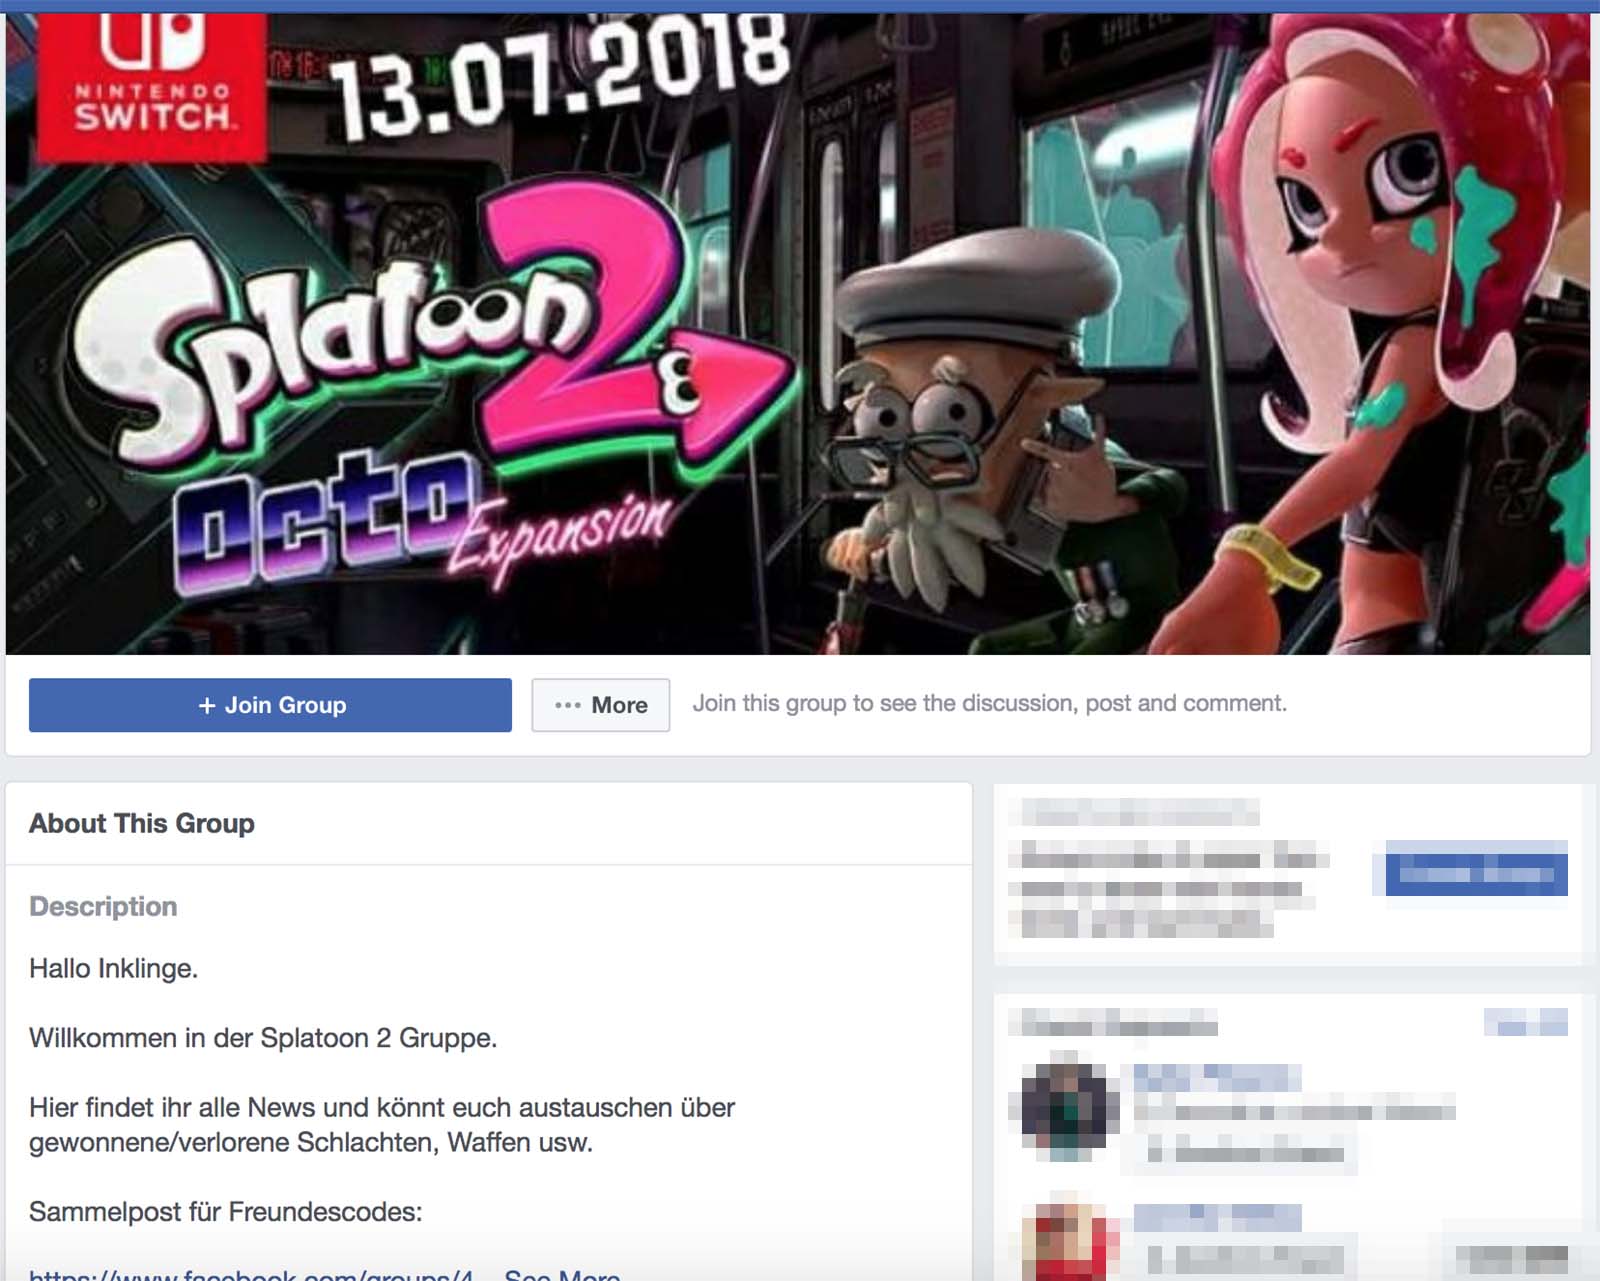Expand the description with See More
Viewport: 1600px width, 1281px height.
(x=562, y=1274)
